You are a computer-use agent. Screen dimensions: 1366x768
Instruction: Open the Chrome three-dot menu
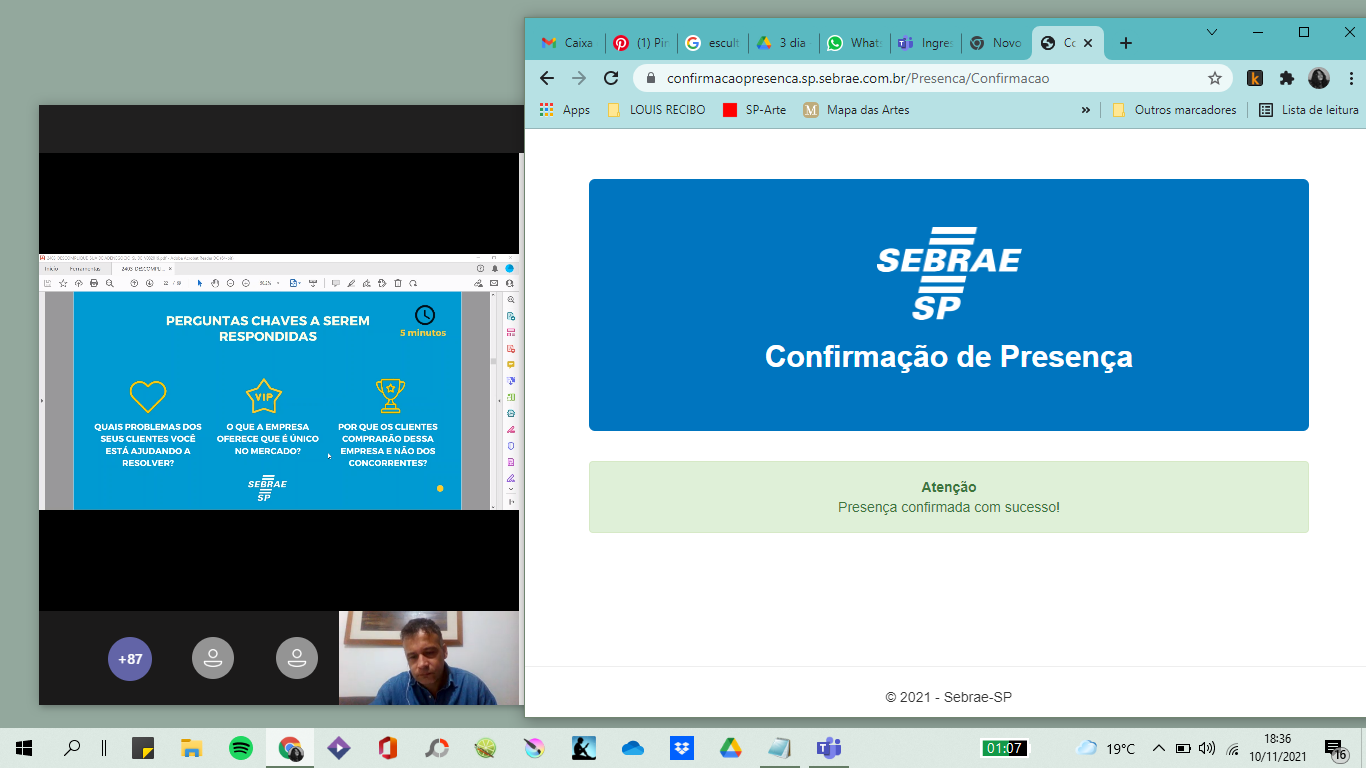tap(1351, 78)
